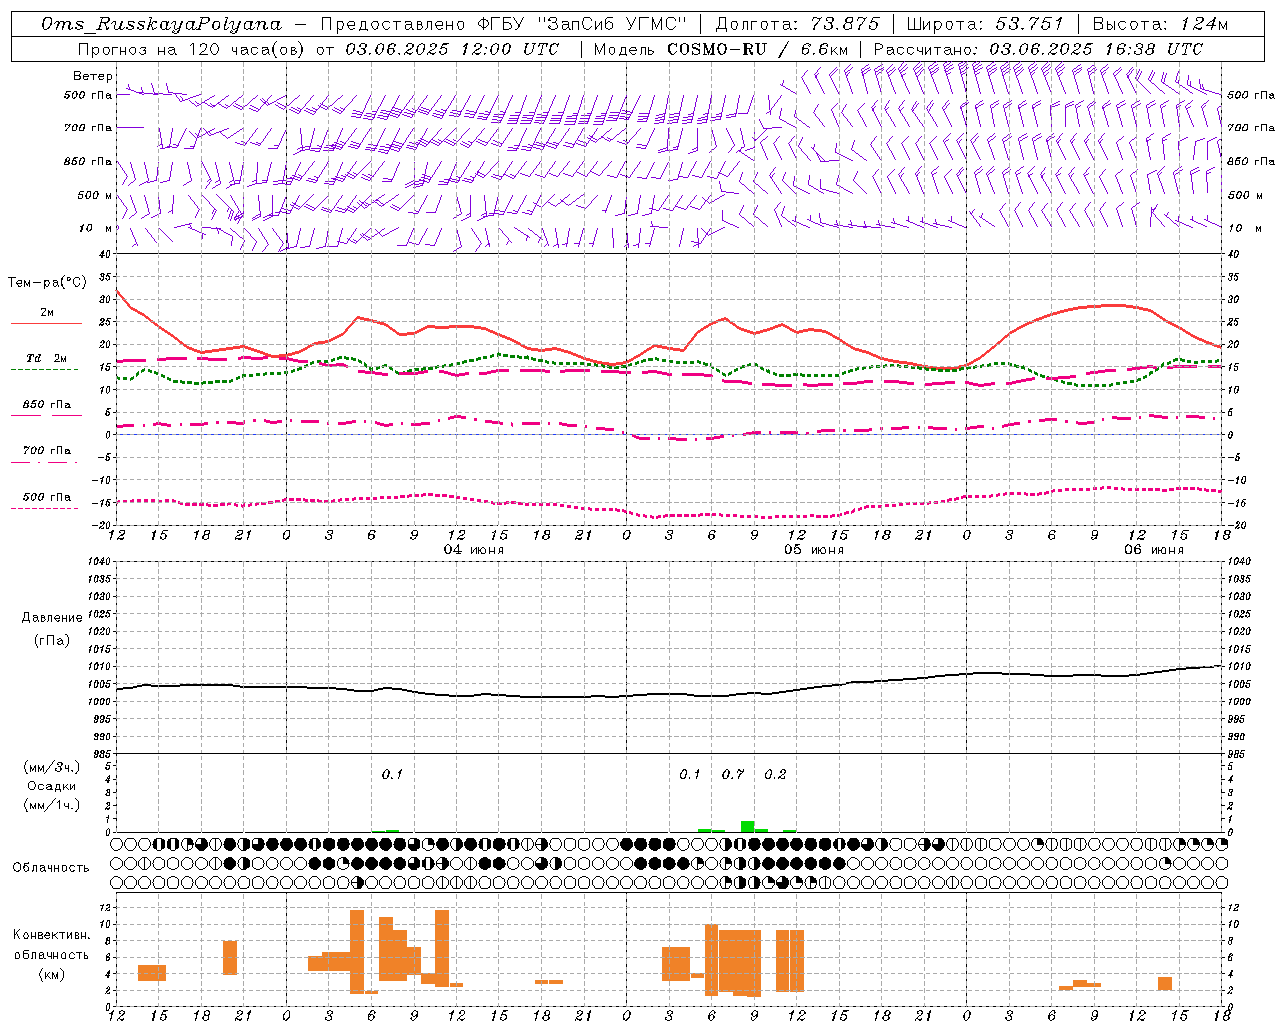Click the 700 гПа temperature legend label
Screen dimensions: 1280x1024
coord(47,451)
